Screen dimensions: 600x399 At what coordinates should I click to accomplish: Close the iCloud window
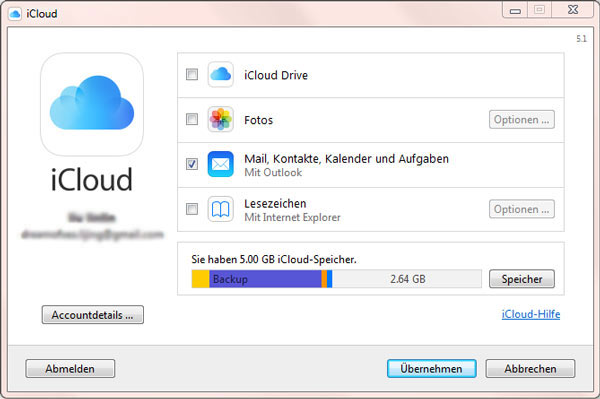[x=572, y=10]
